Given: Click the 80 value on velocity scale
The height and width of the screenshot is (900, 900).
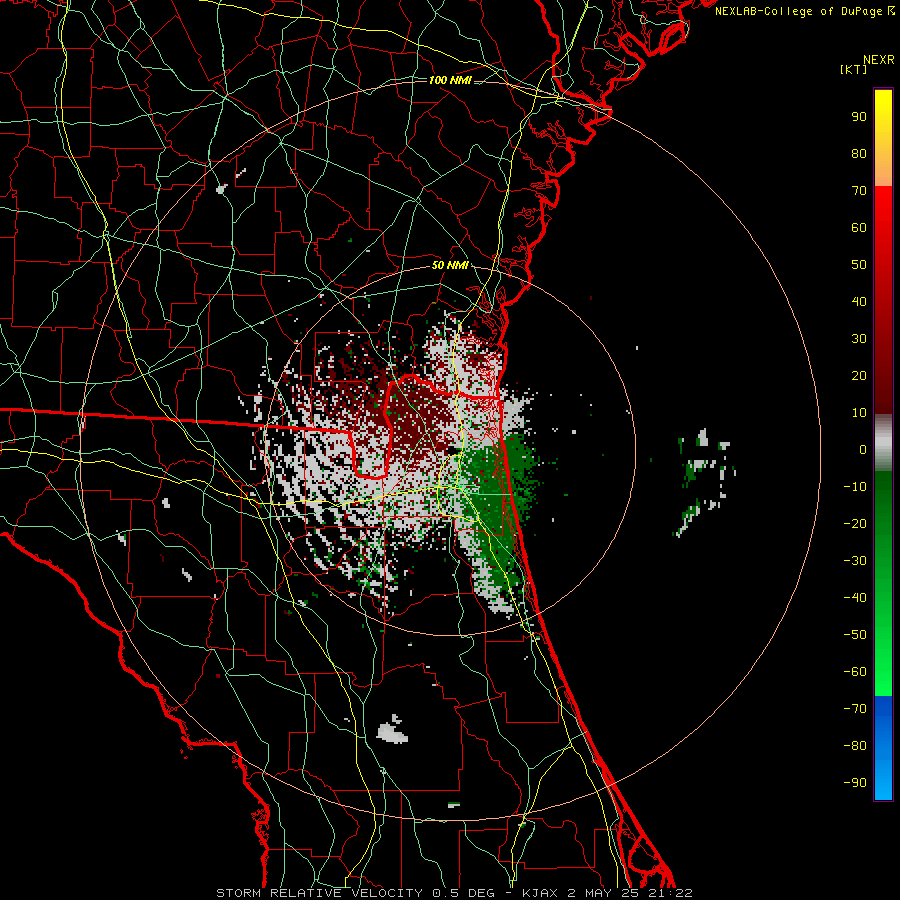Looking at the screenshot, I should pos(859,153).
